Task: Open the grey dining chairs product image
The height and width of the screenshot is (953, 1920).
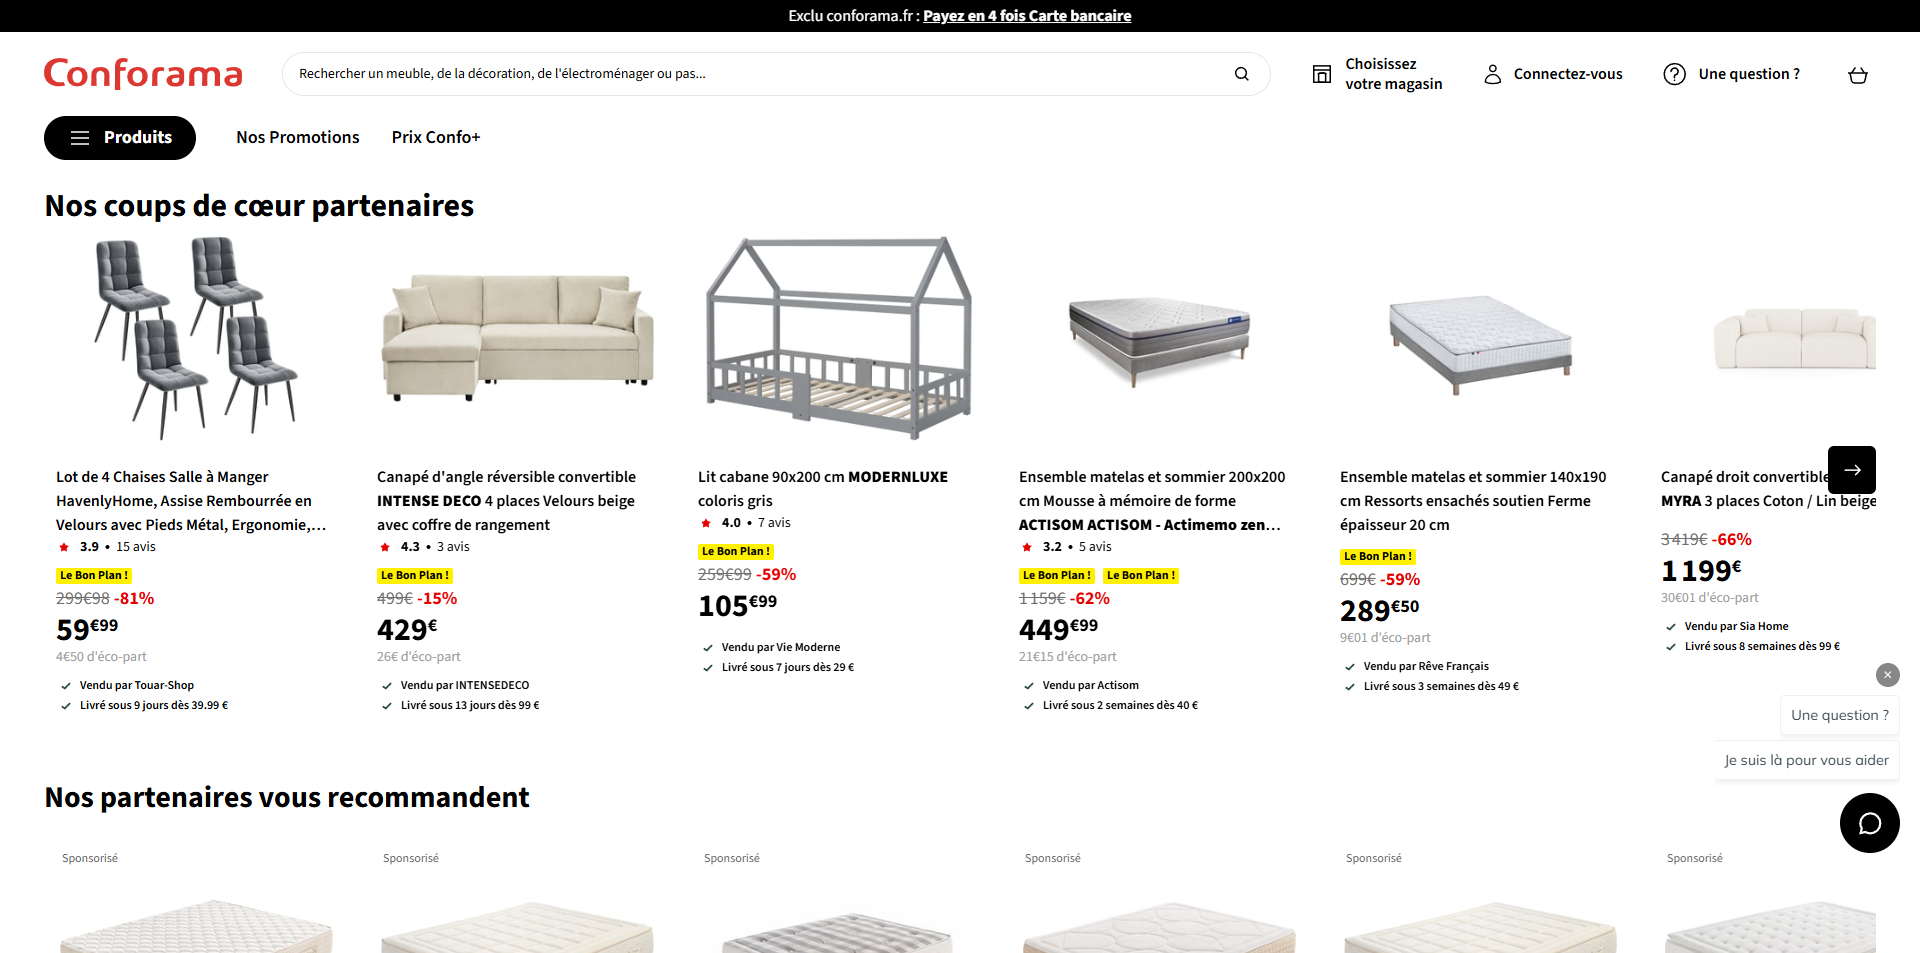Action: point(195,338)
